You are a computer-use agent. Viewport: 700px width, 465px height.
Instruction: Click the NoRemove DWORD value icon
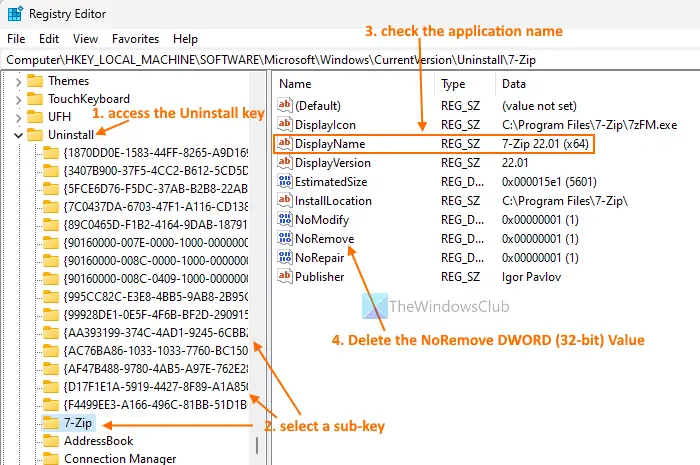[x=285, y=238]
